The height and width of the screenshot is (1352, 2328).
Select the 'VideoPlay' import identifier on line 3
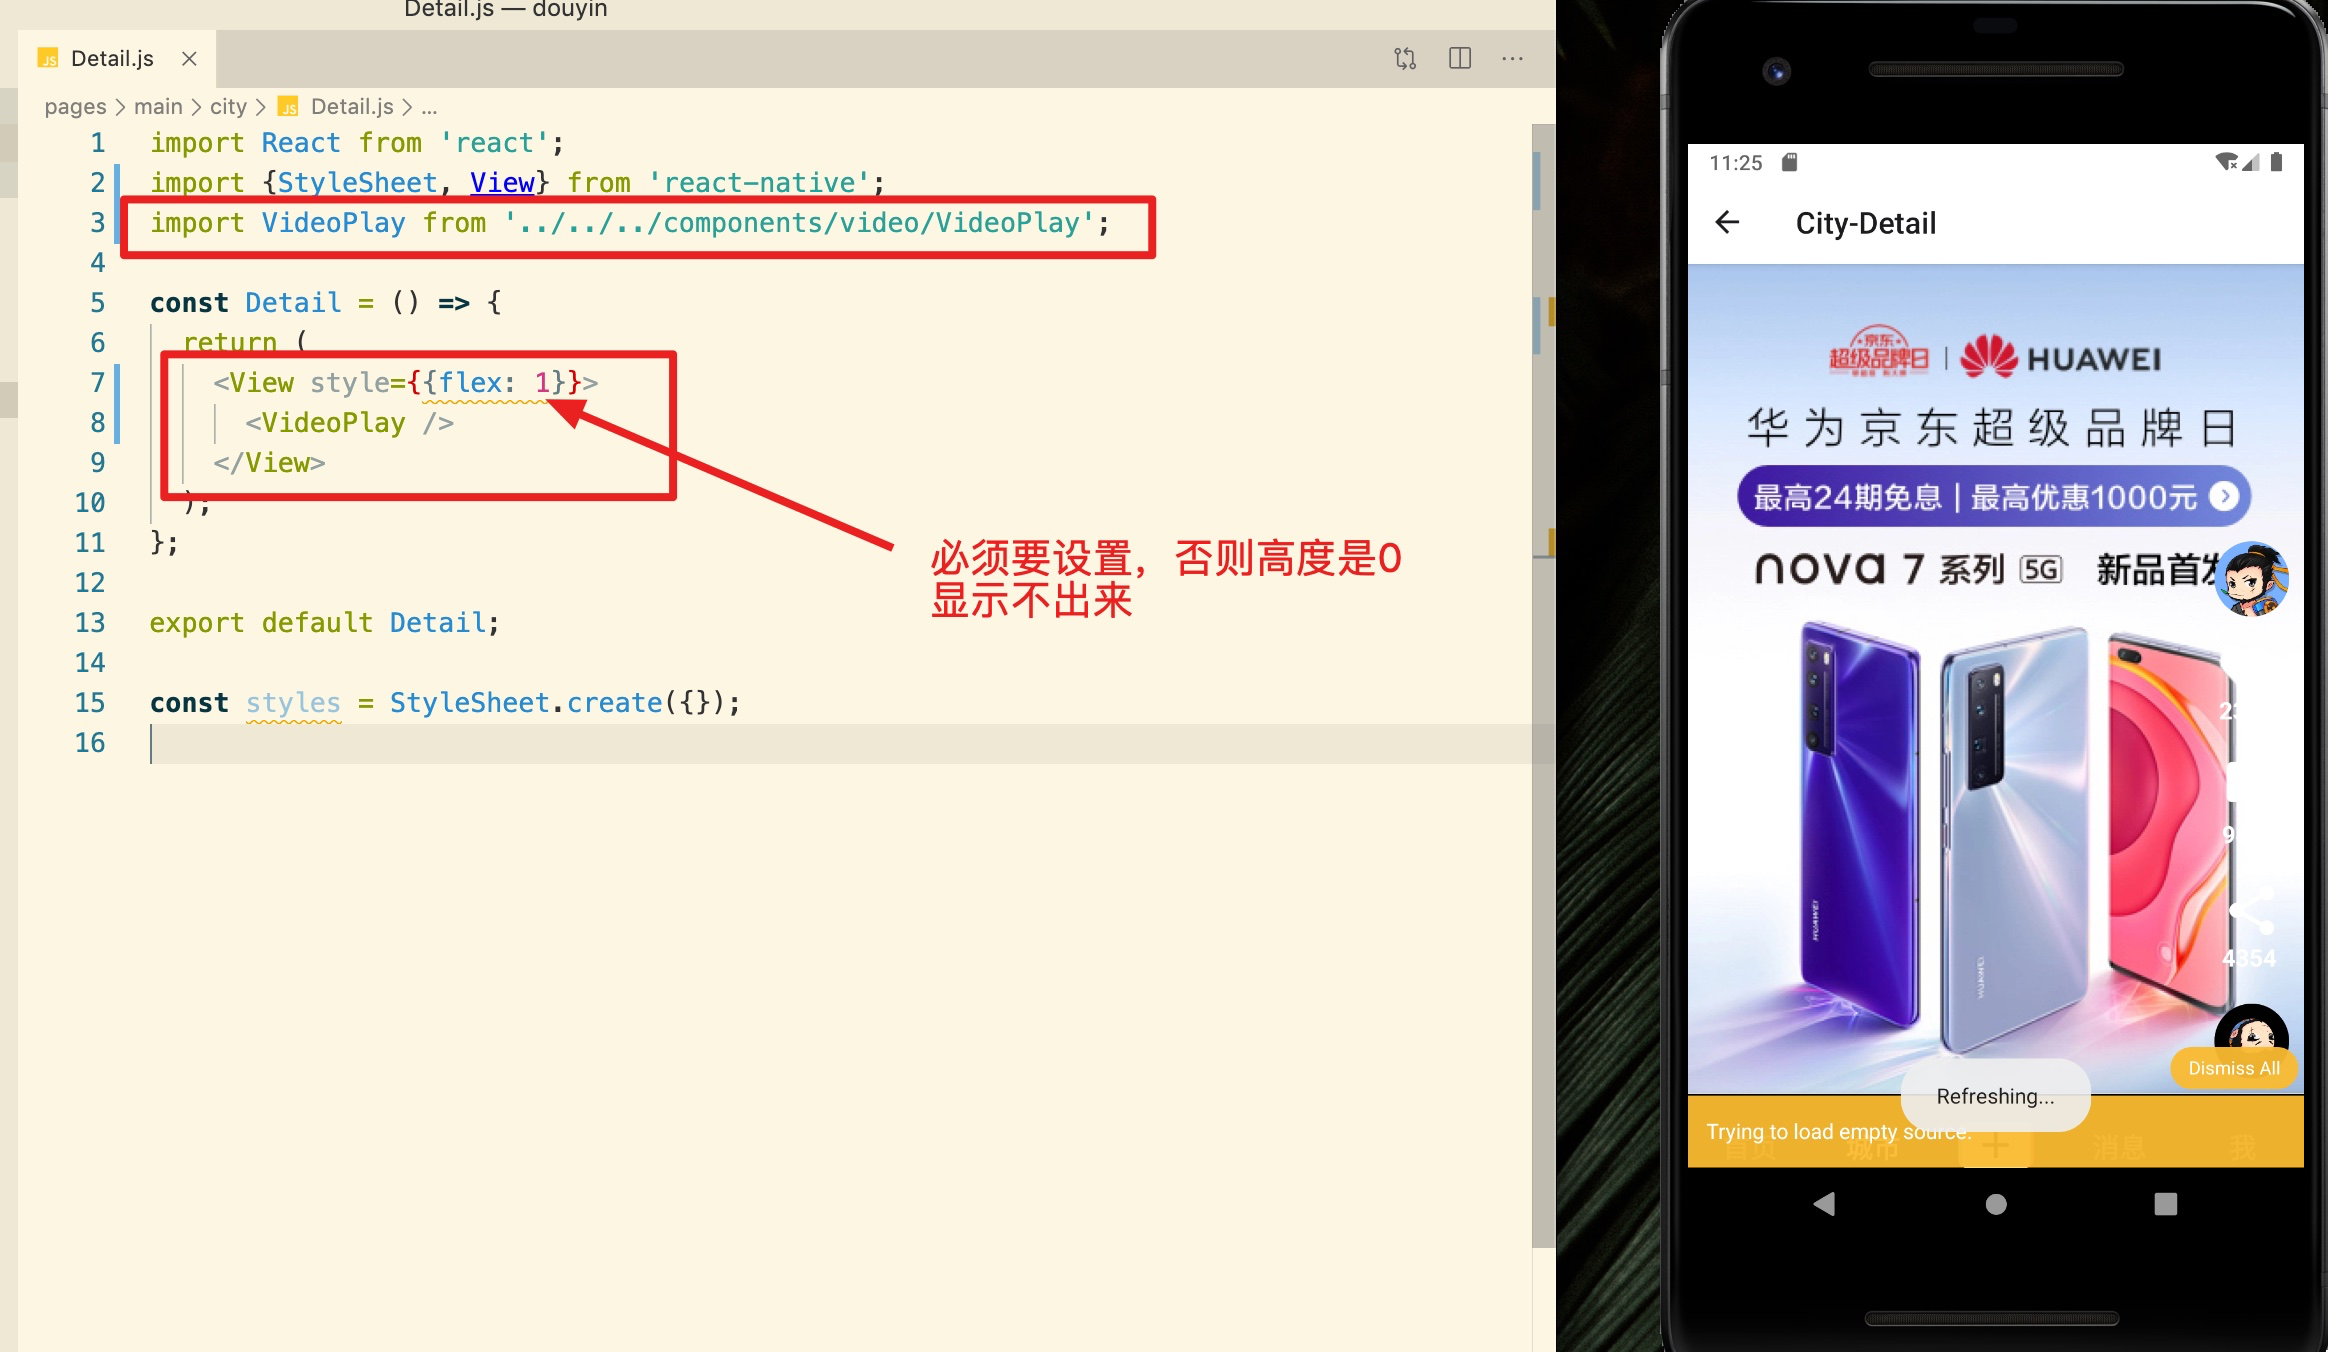click(x=333, y=223)
